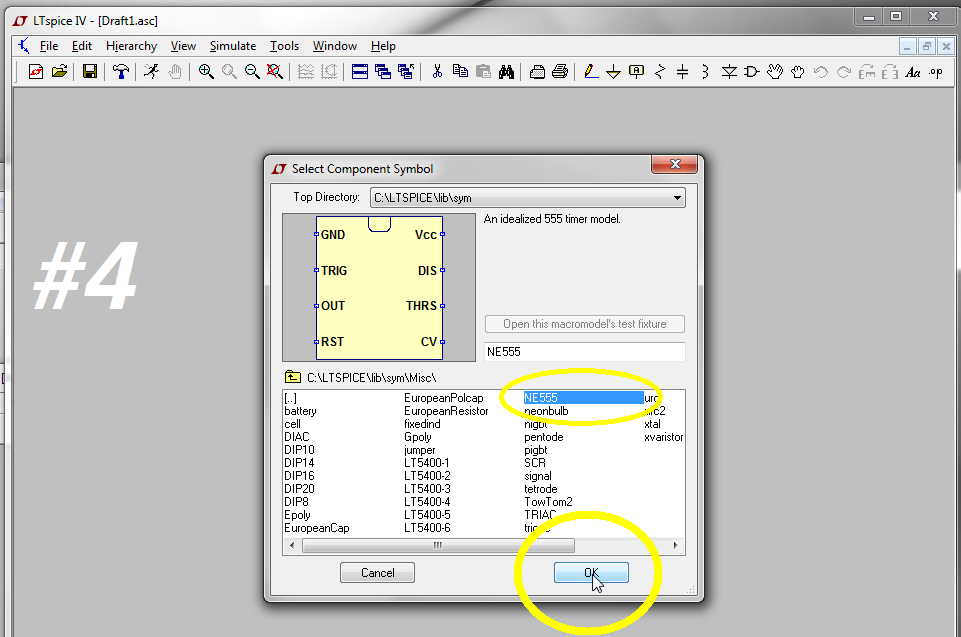Click the NE555 component name field
961x637 pixels.
584,352
